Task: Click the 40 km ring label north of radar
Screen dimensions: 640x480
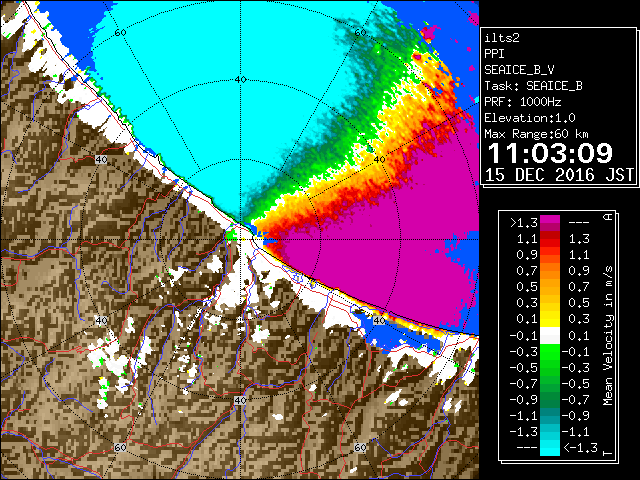Action: (240, 80)
